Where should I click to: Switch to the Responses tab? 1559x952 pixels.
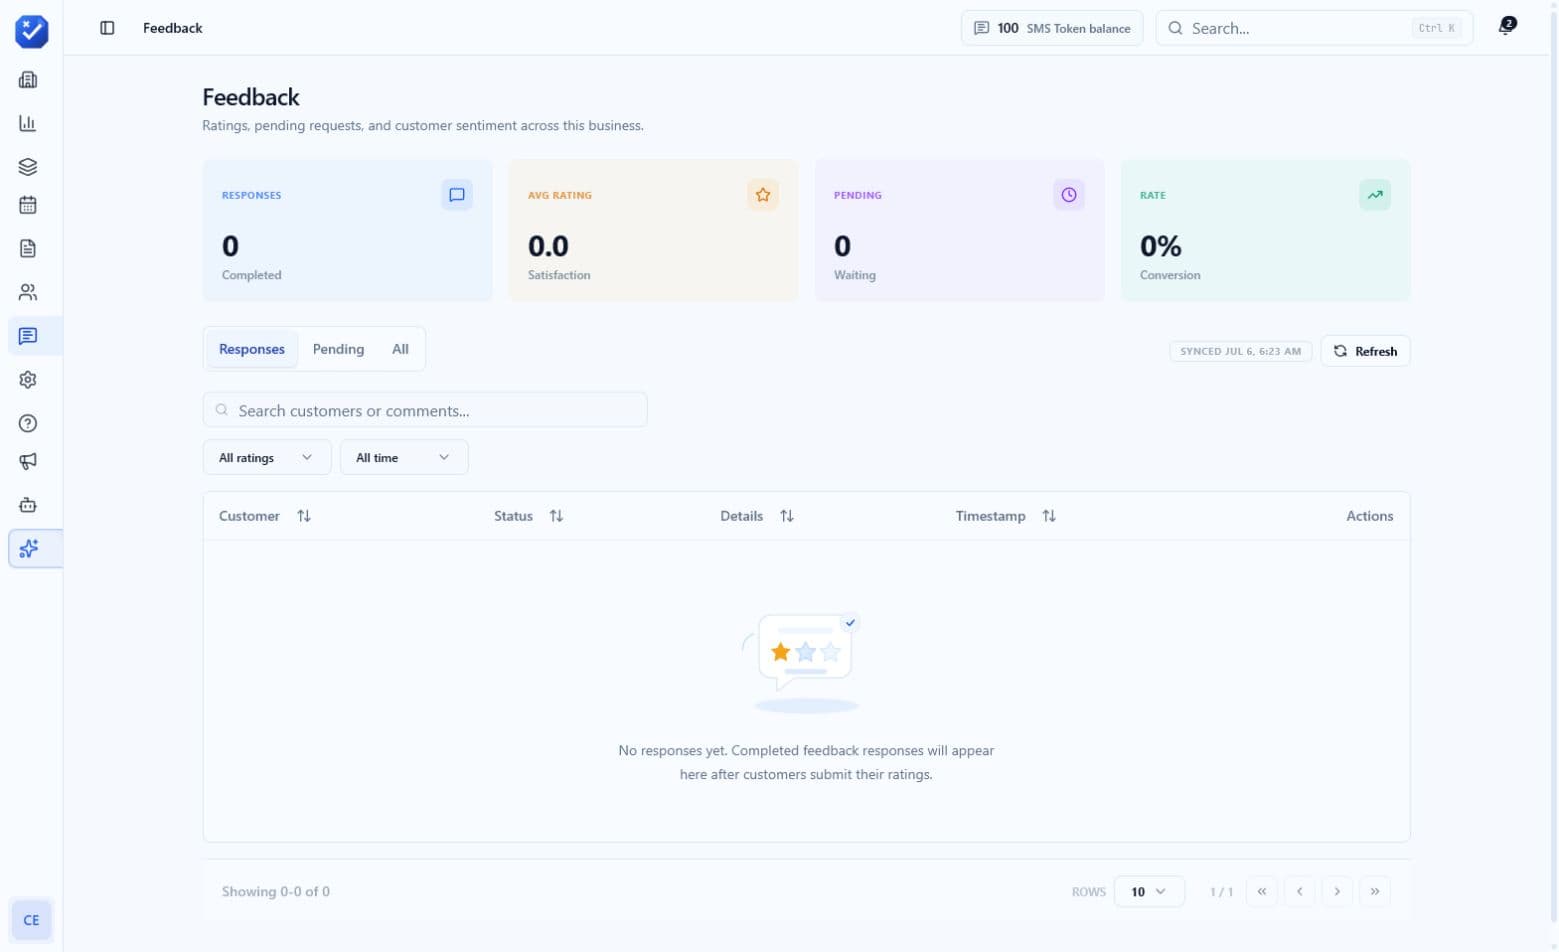pos(252,349)
